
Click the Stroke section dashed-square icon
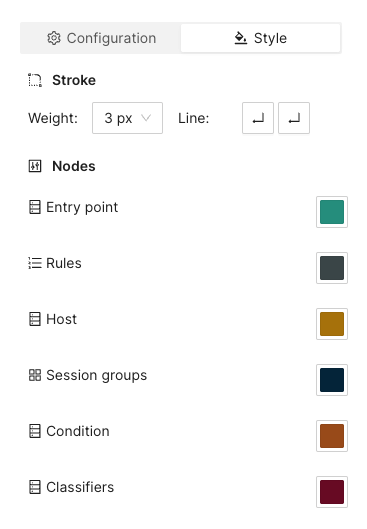pos(35,80)
